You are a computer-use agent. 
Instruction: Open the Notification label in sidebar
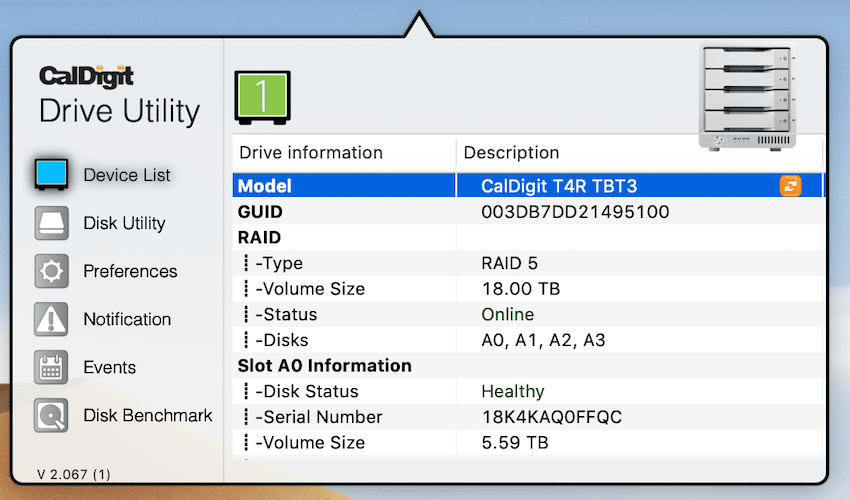click(127, 319)
